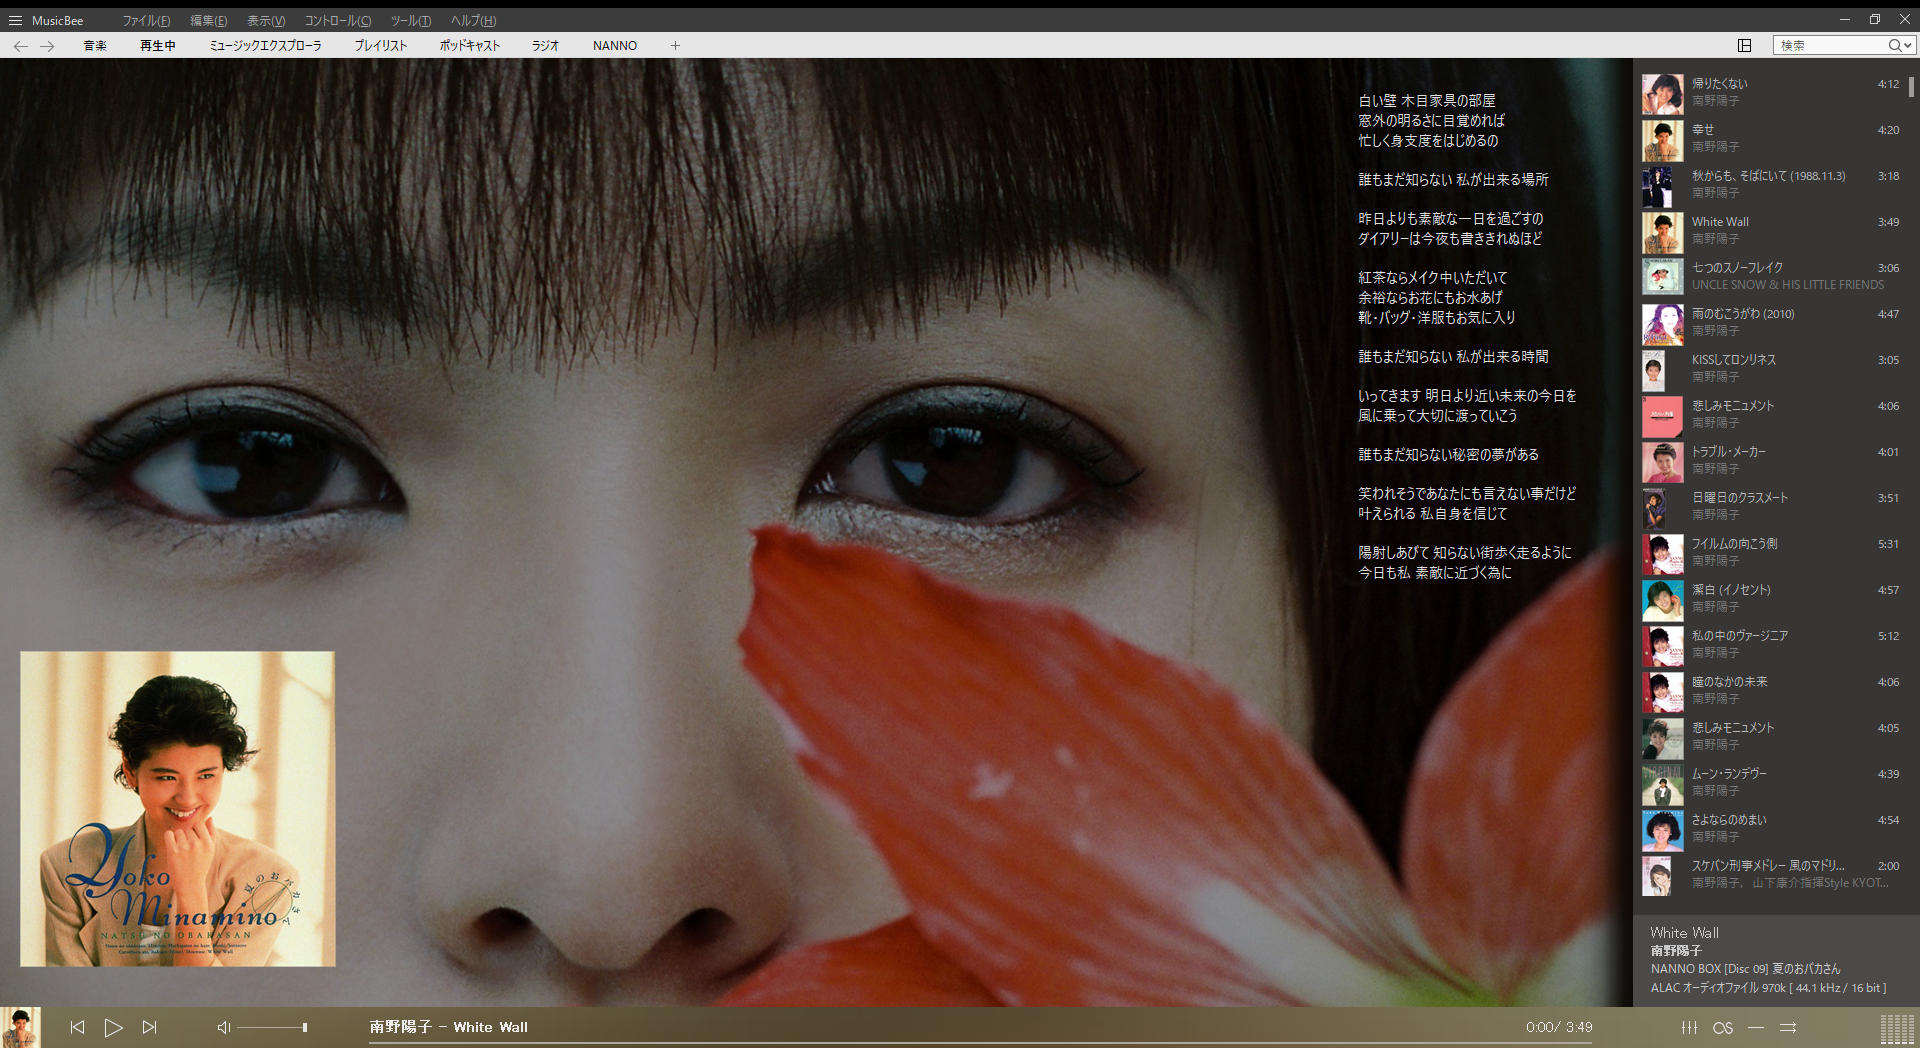
Task: Adjust the volume slider
Action: tap(272, 1027)
